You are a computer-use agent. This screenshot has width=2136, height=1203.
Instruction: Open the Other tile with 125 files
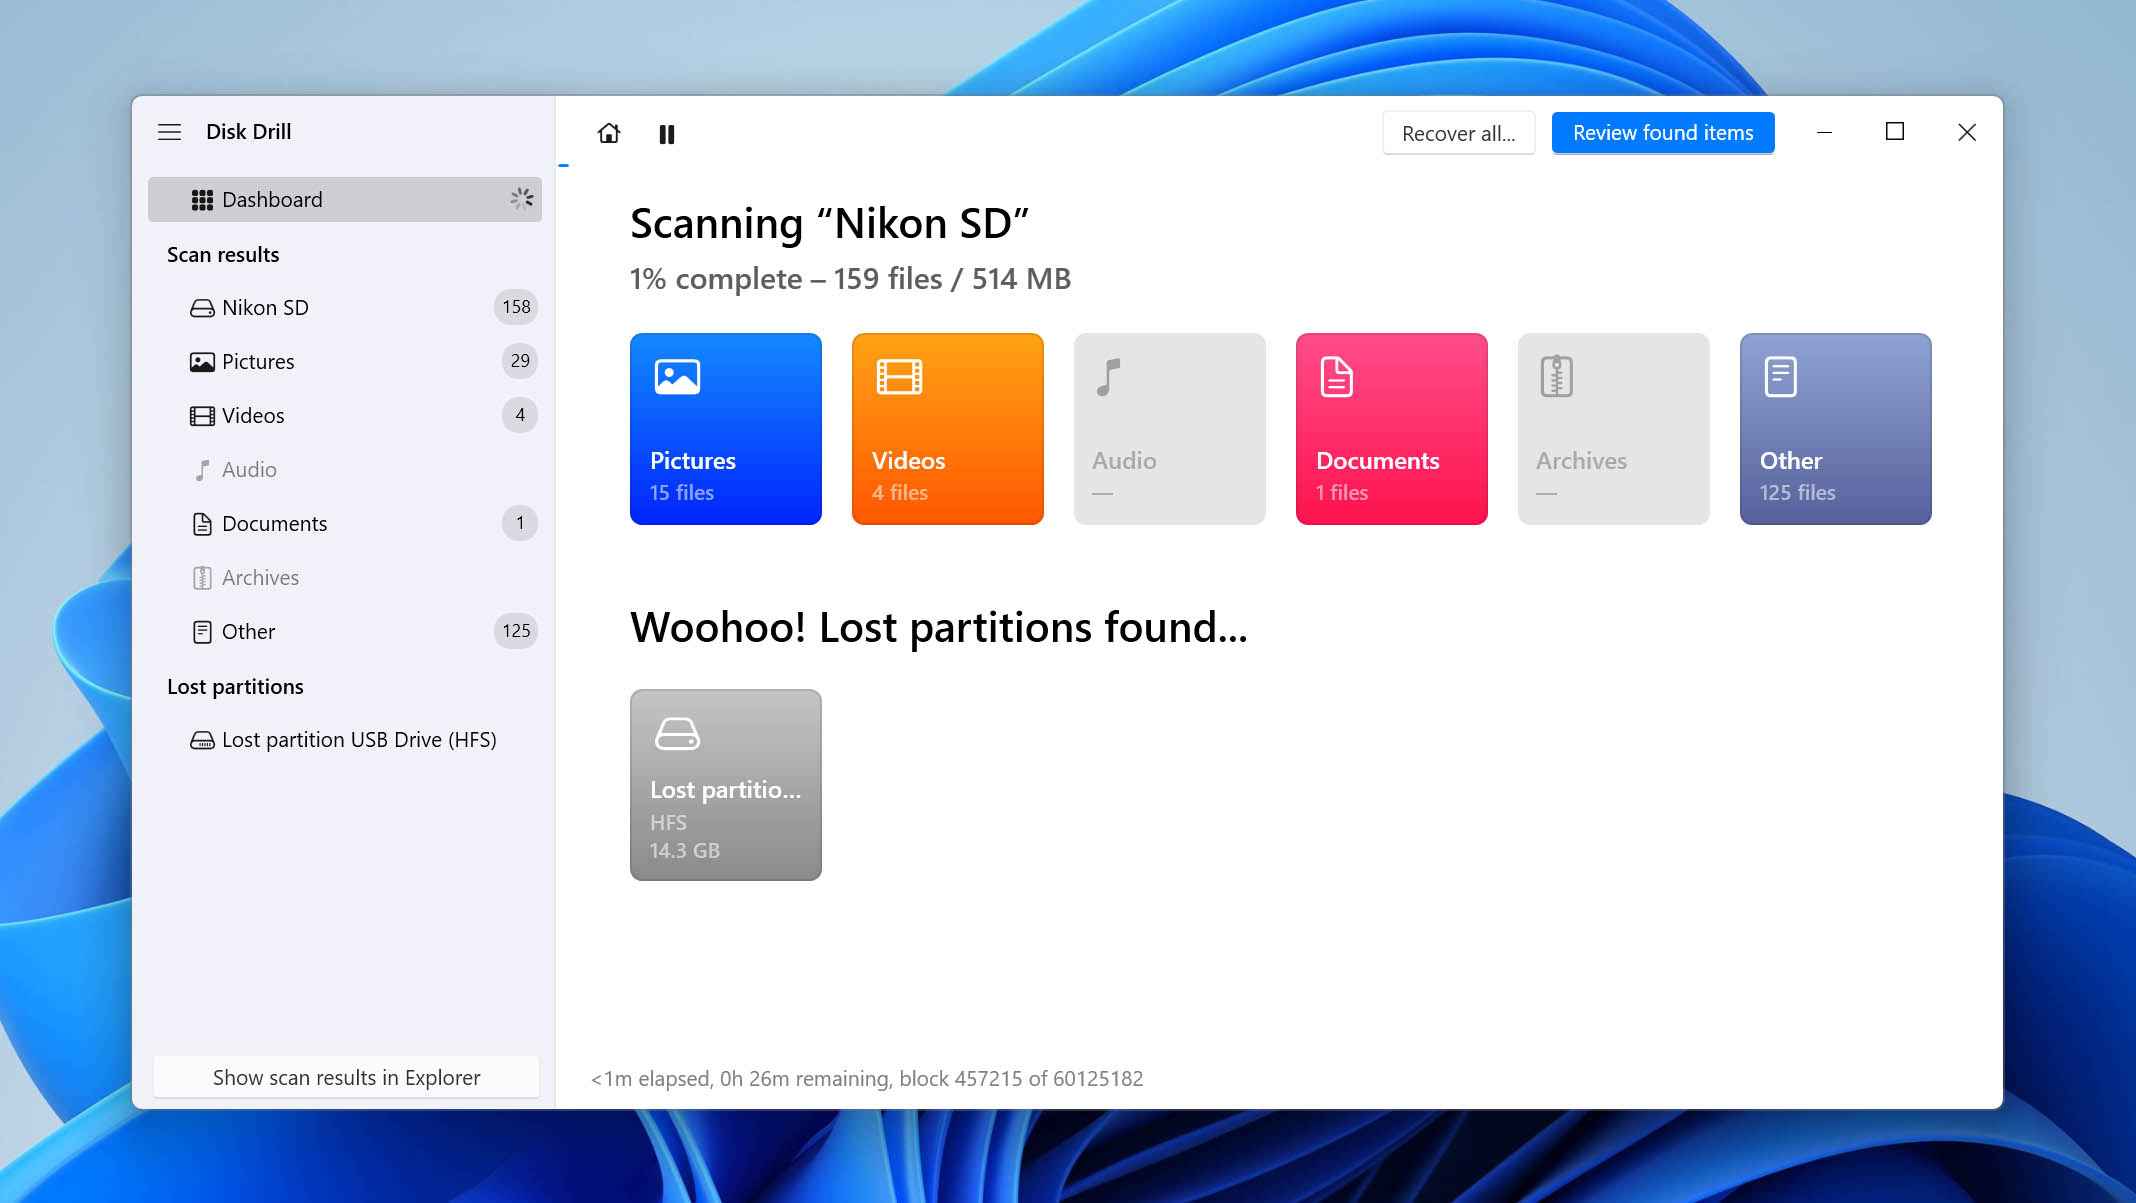(1835, 429)
